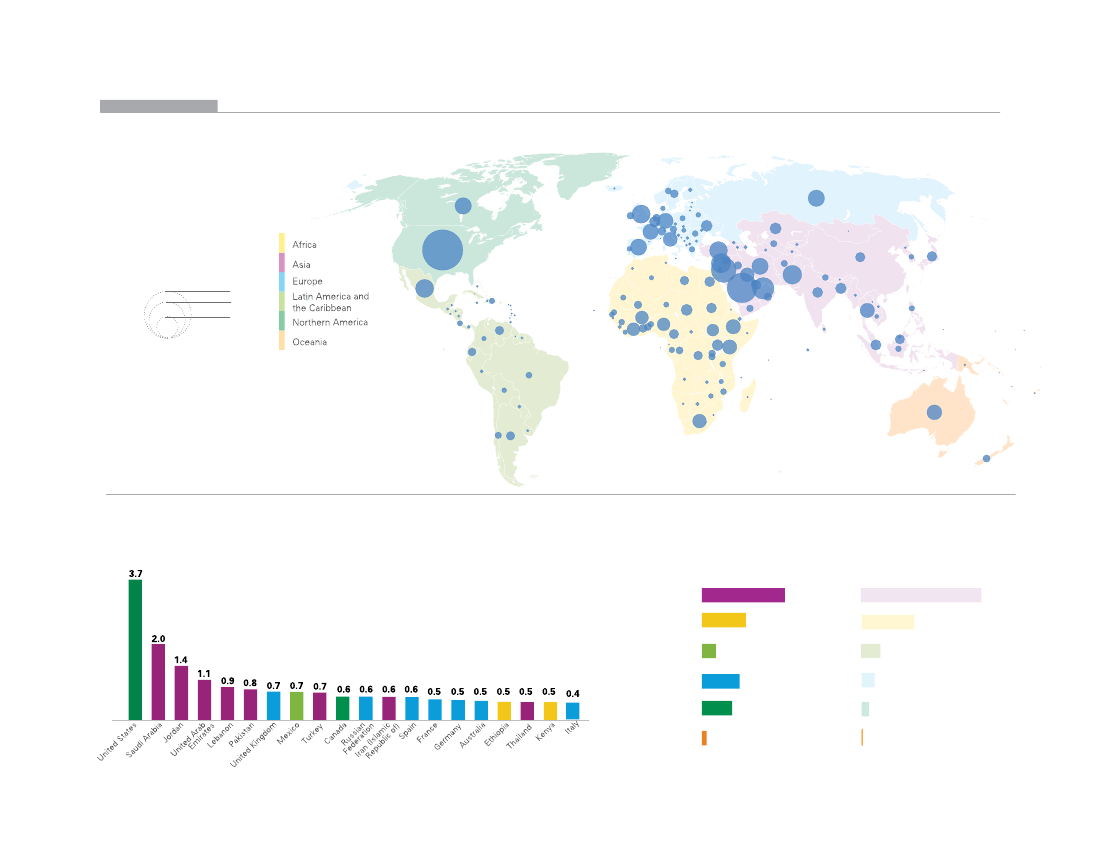Click the small solid orange horizontal bar
The height and width of the screenshot is (850, 1100).
tap(704, 738)
